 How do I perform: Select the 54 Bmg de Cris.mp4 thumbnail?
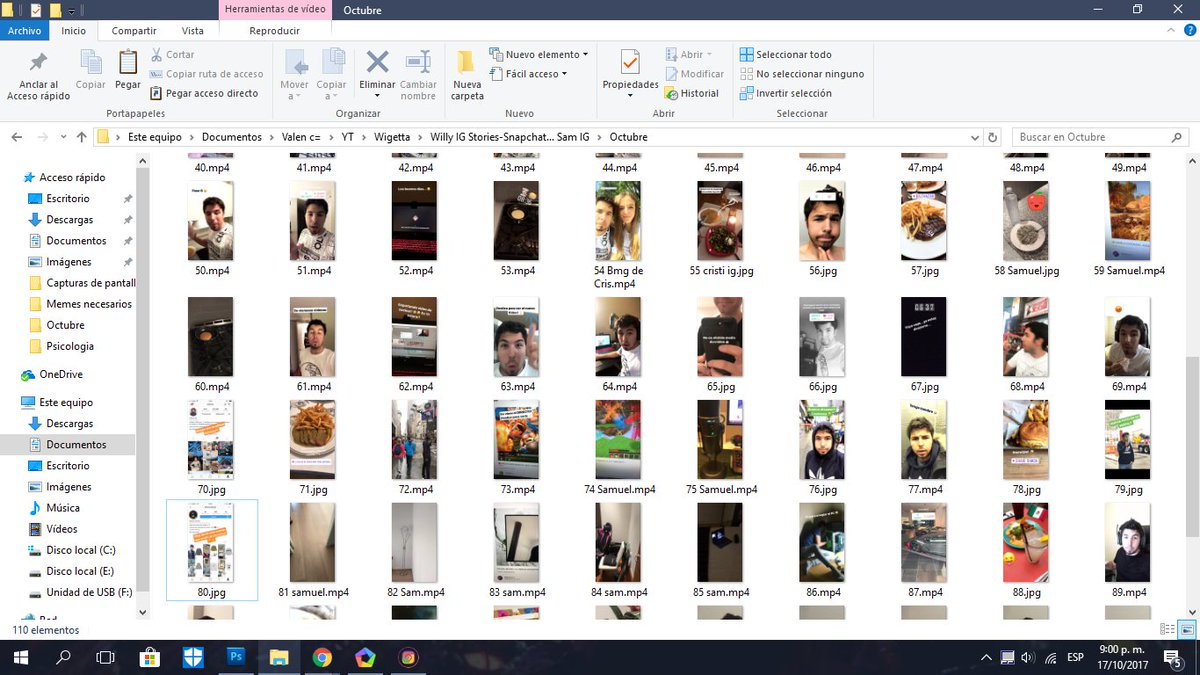[618, 221]
